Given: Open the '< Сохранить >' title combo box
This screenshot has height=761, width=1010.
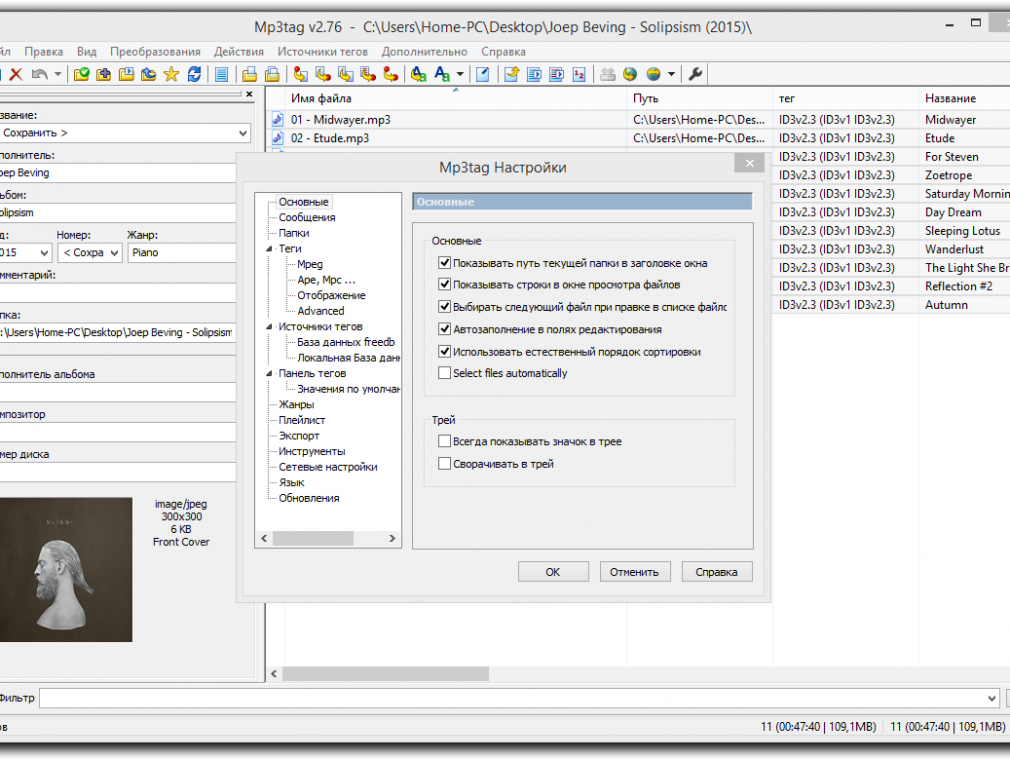Looking at the screenshot, I should pyautogui.click(x=124, y=133).
